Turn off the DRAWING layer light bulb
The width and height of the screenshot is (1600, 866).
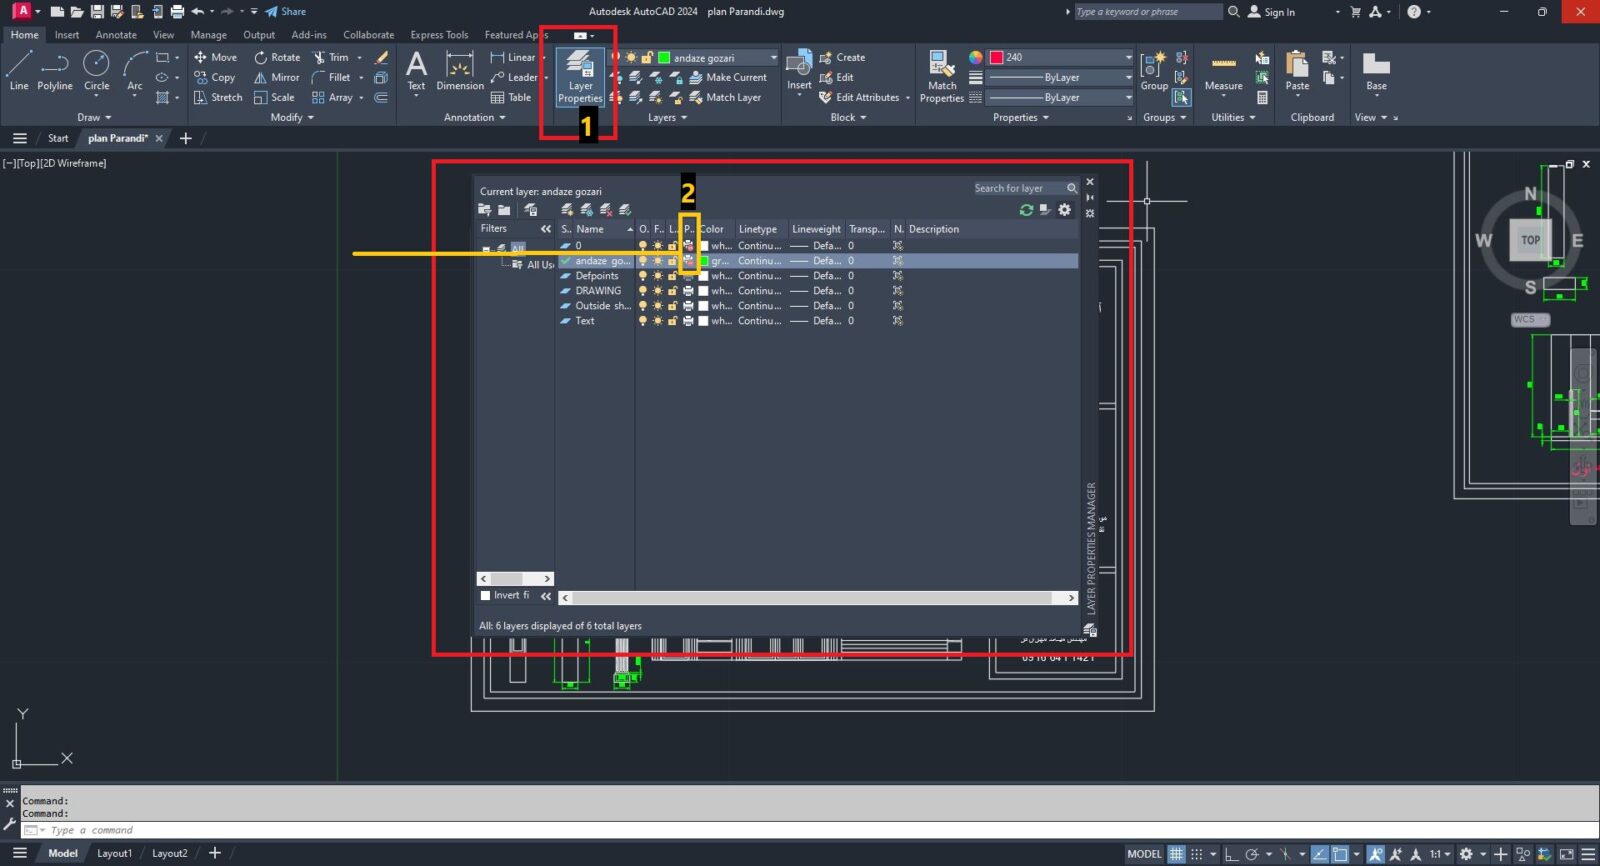coord(643,291)
